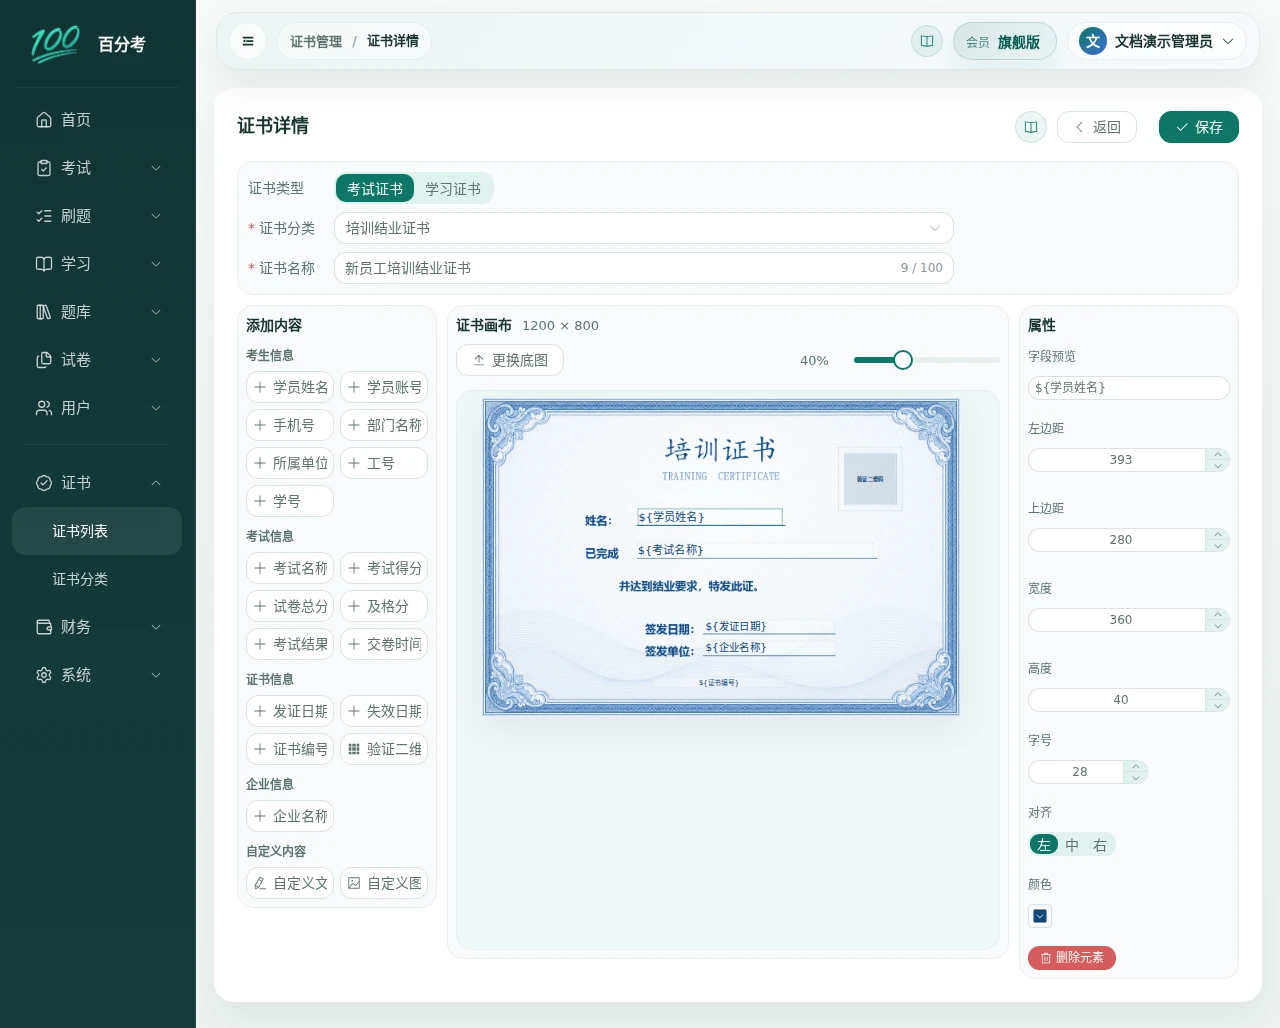Collapse the 证书 sidebar menu
The height and width of the screenshot is (1028, 1280).
tap(98, 483)
